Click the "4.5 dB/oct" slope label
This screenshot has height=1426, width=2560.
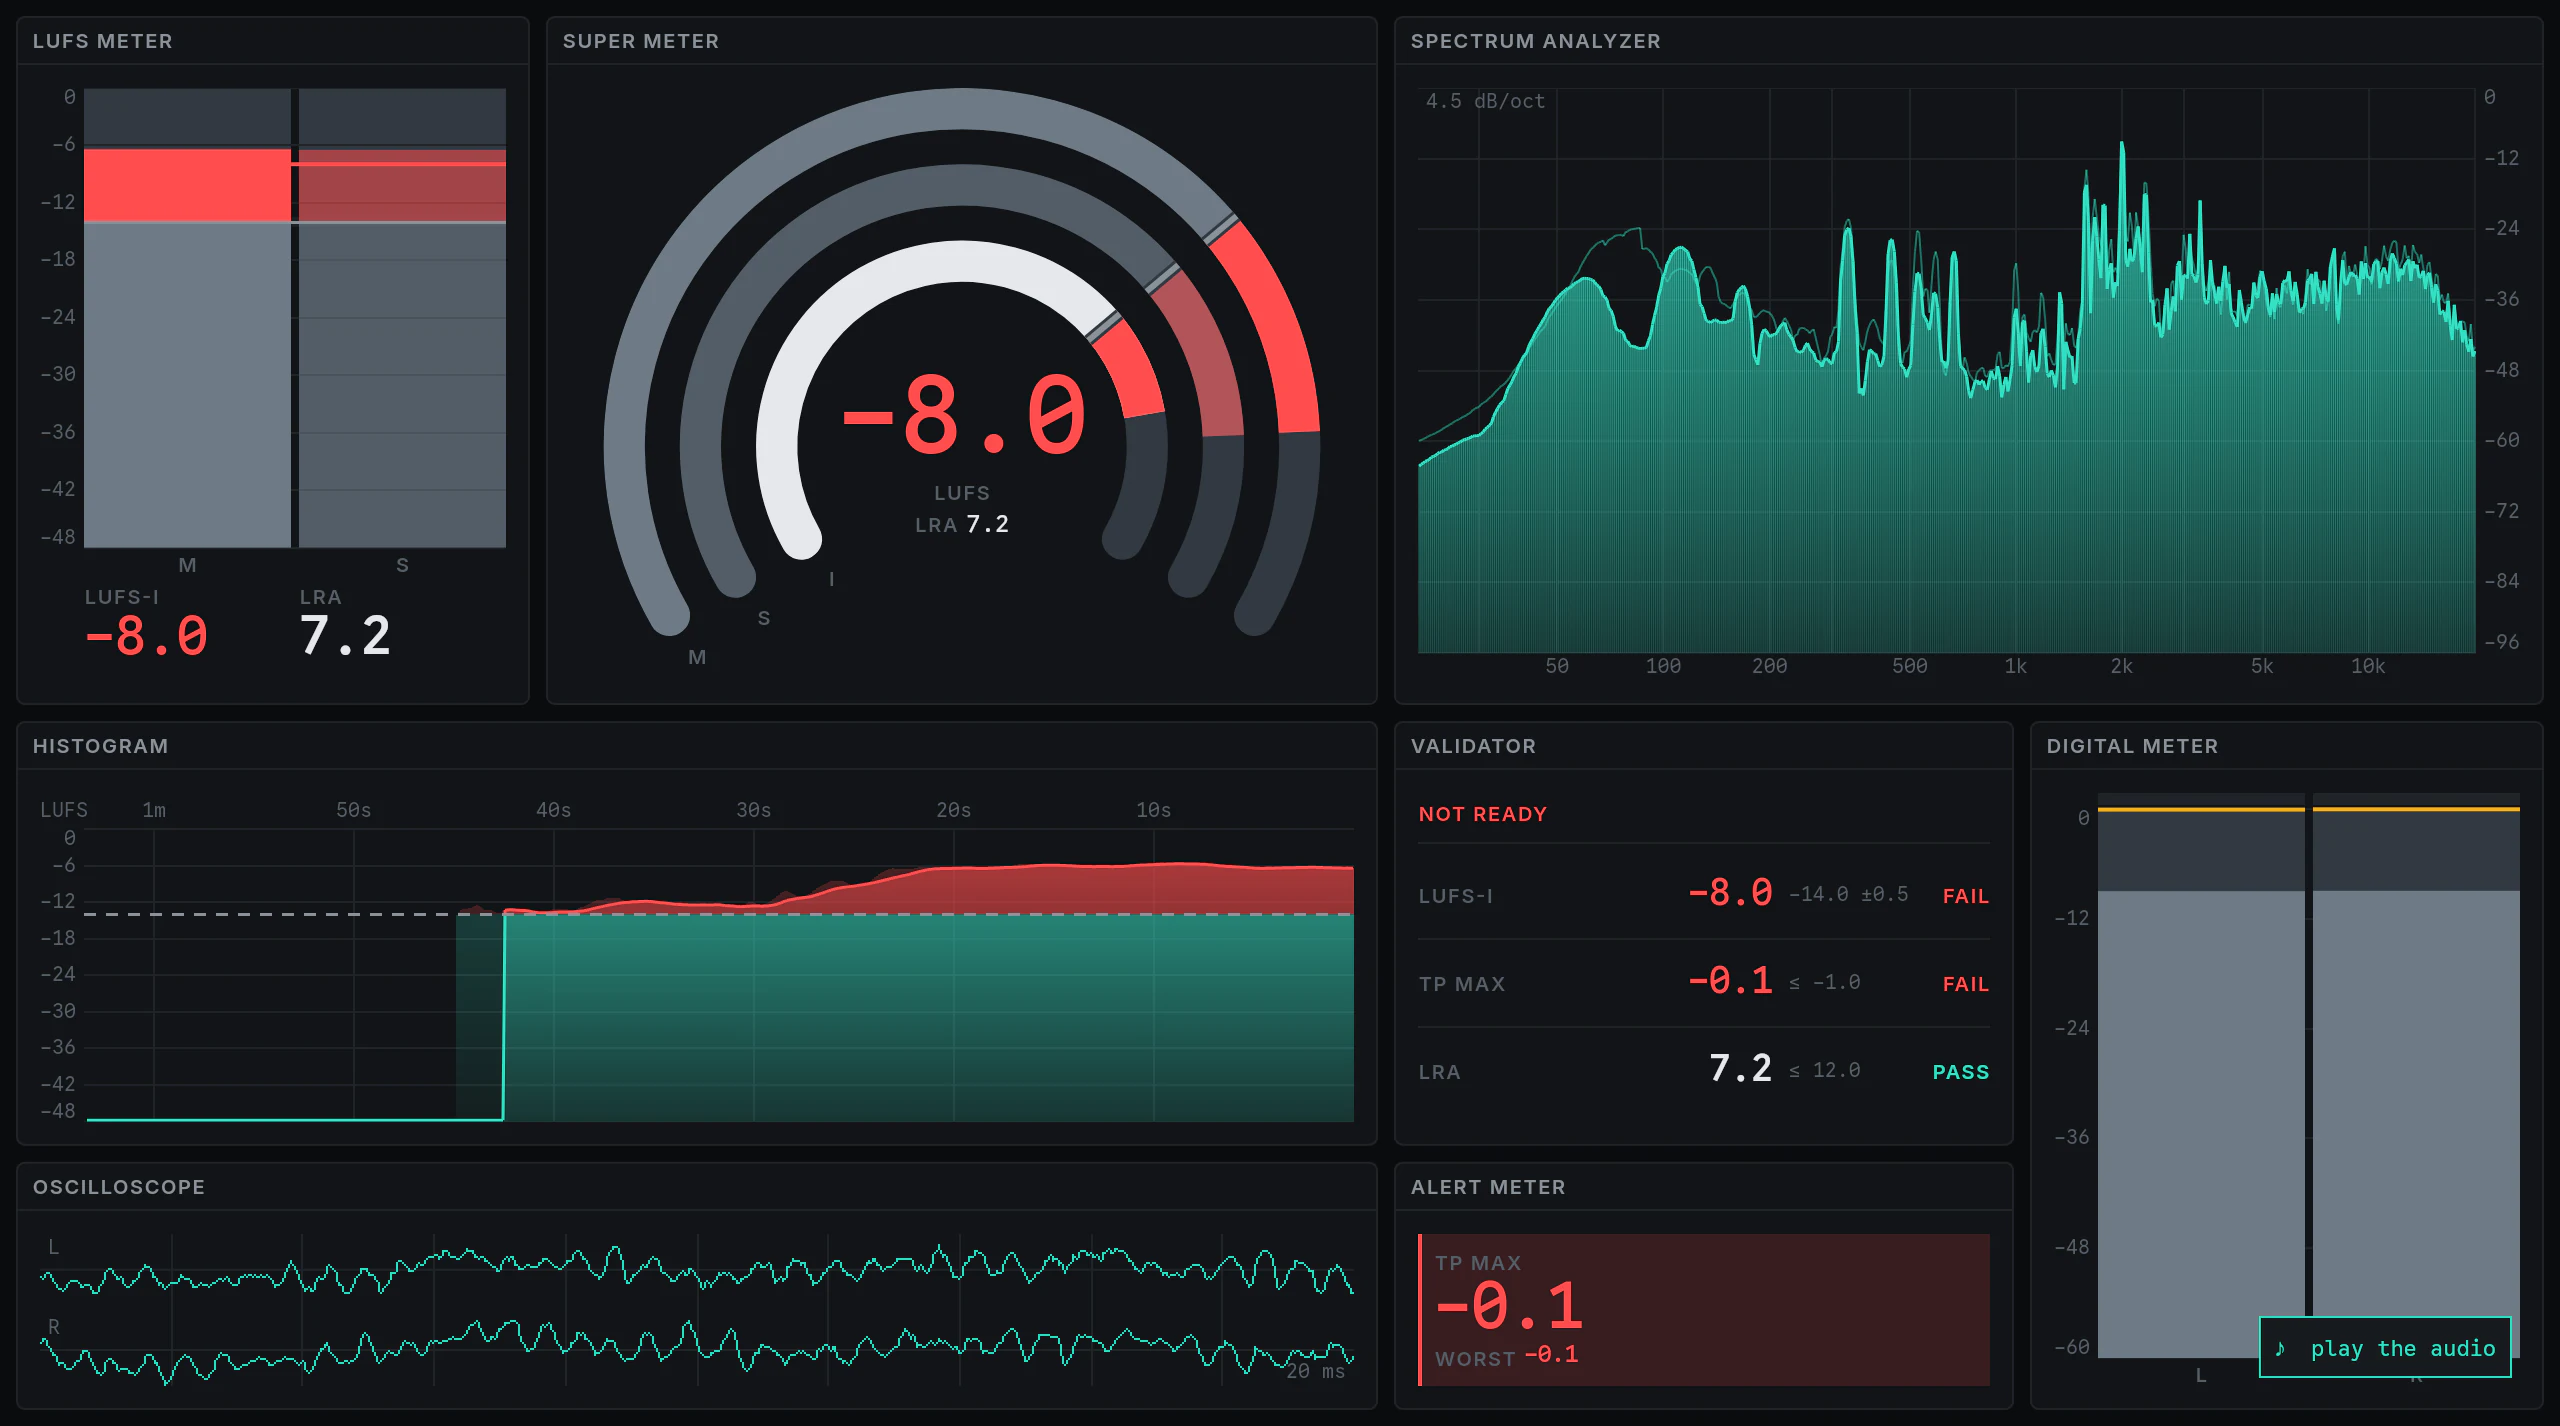[1485, 101]
